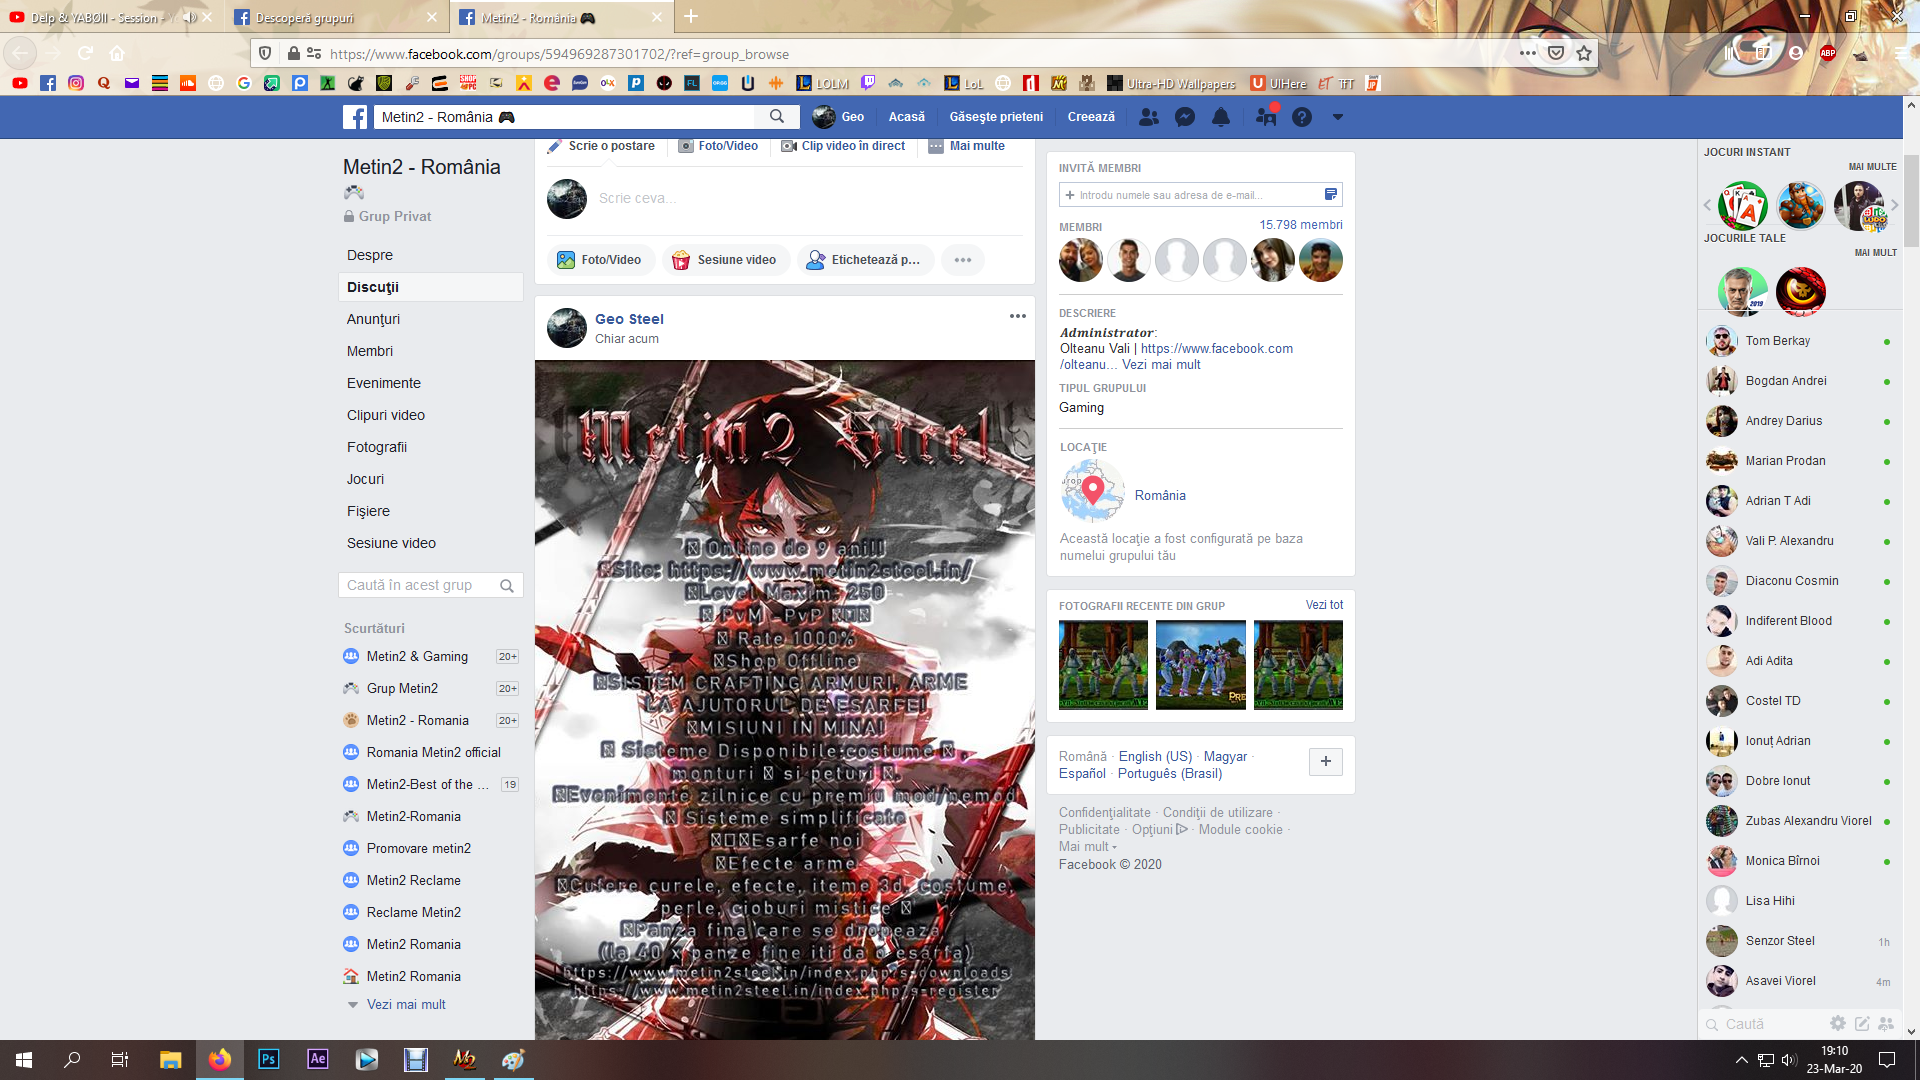Click the chat sidebar settings gear

(1837, 1023)
